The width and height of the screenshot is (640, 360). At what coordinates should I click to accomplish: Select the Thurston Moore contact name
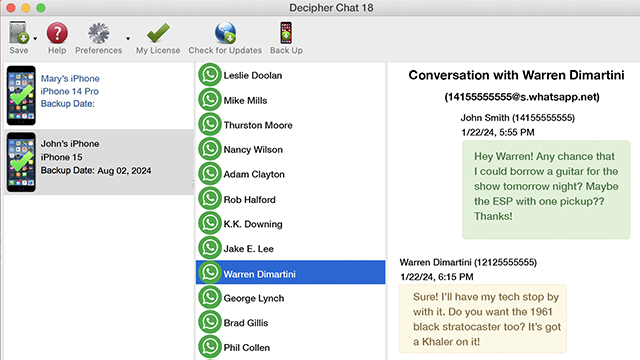[258, 125]
